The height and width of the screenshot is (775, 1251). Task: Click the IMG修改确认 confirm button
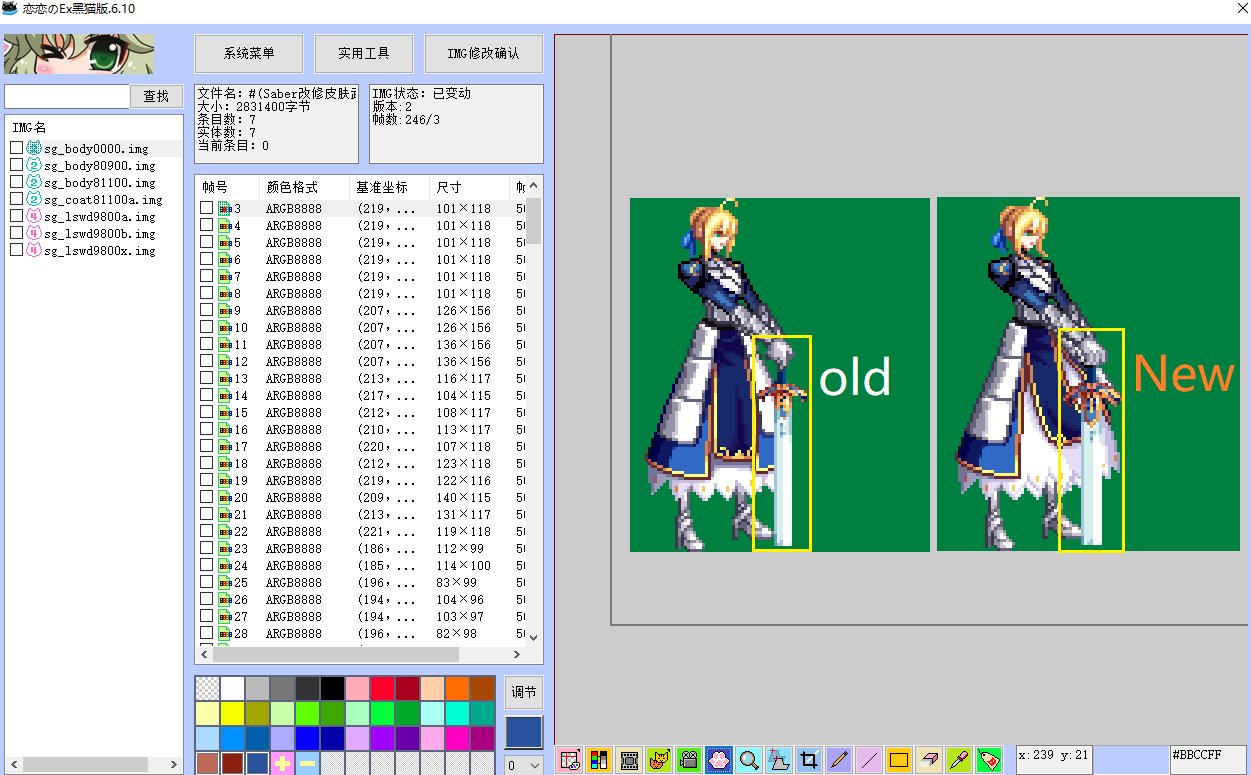click(484, 54)
